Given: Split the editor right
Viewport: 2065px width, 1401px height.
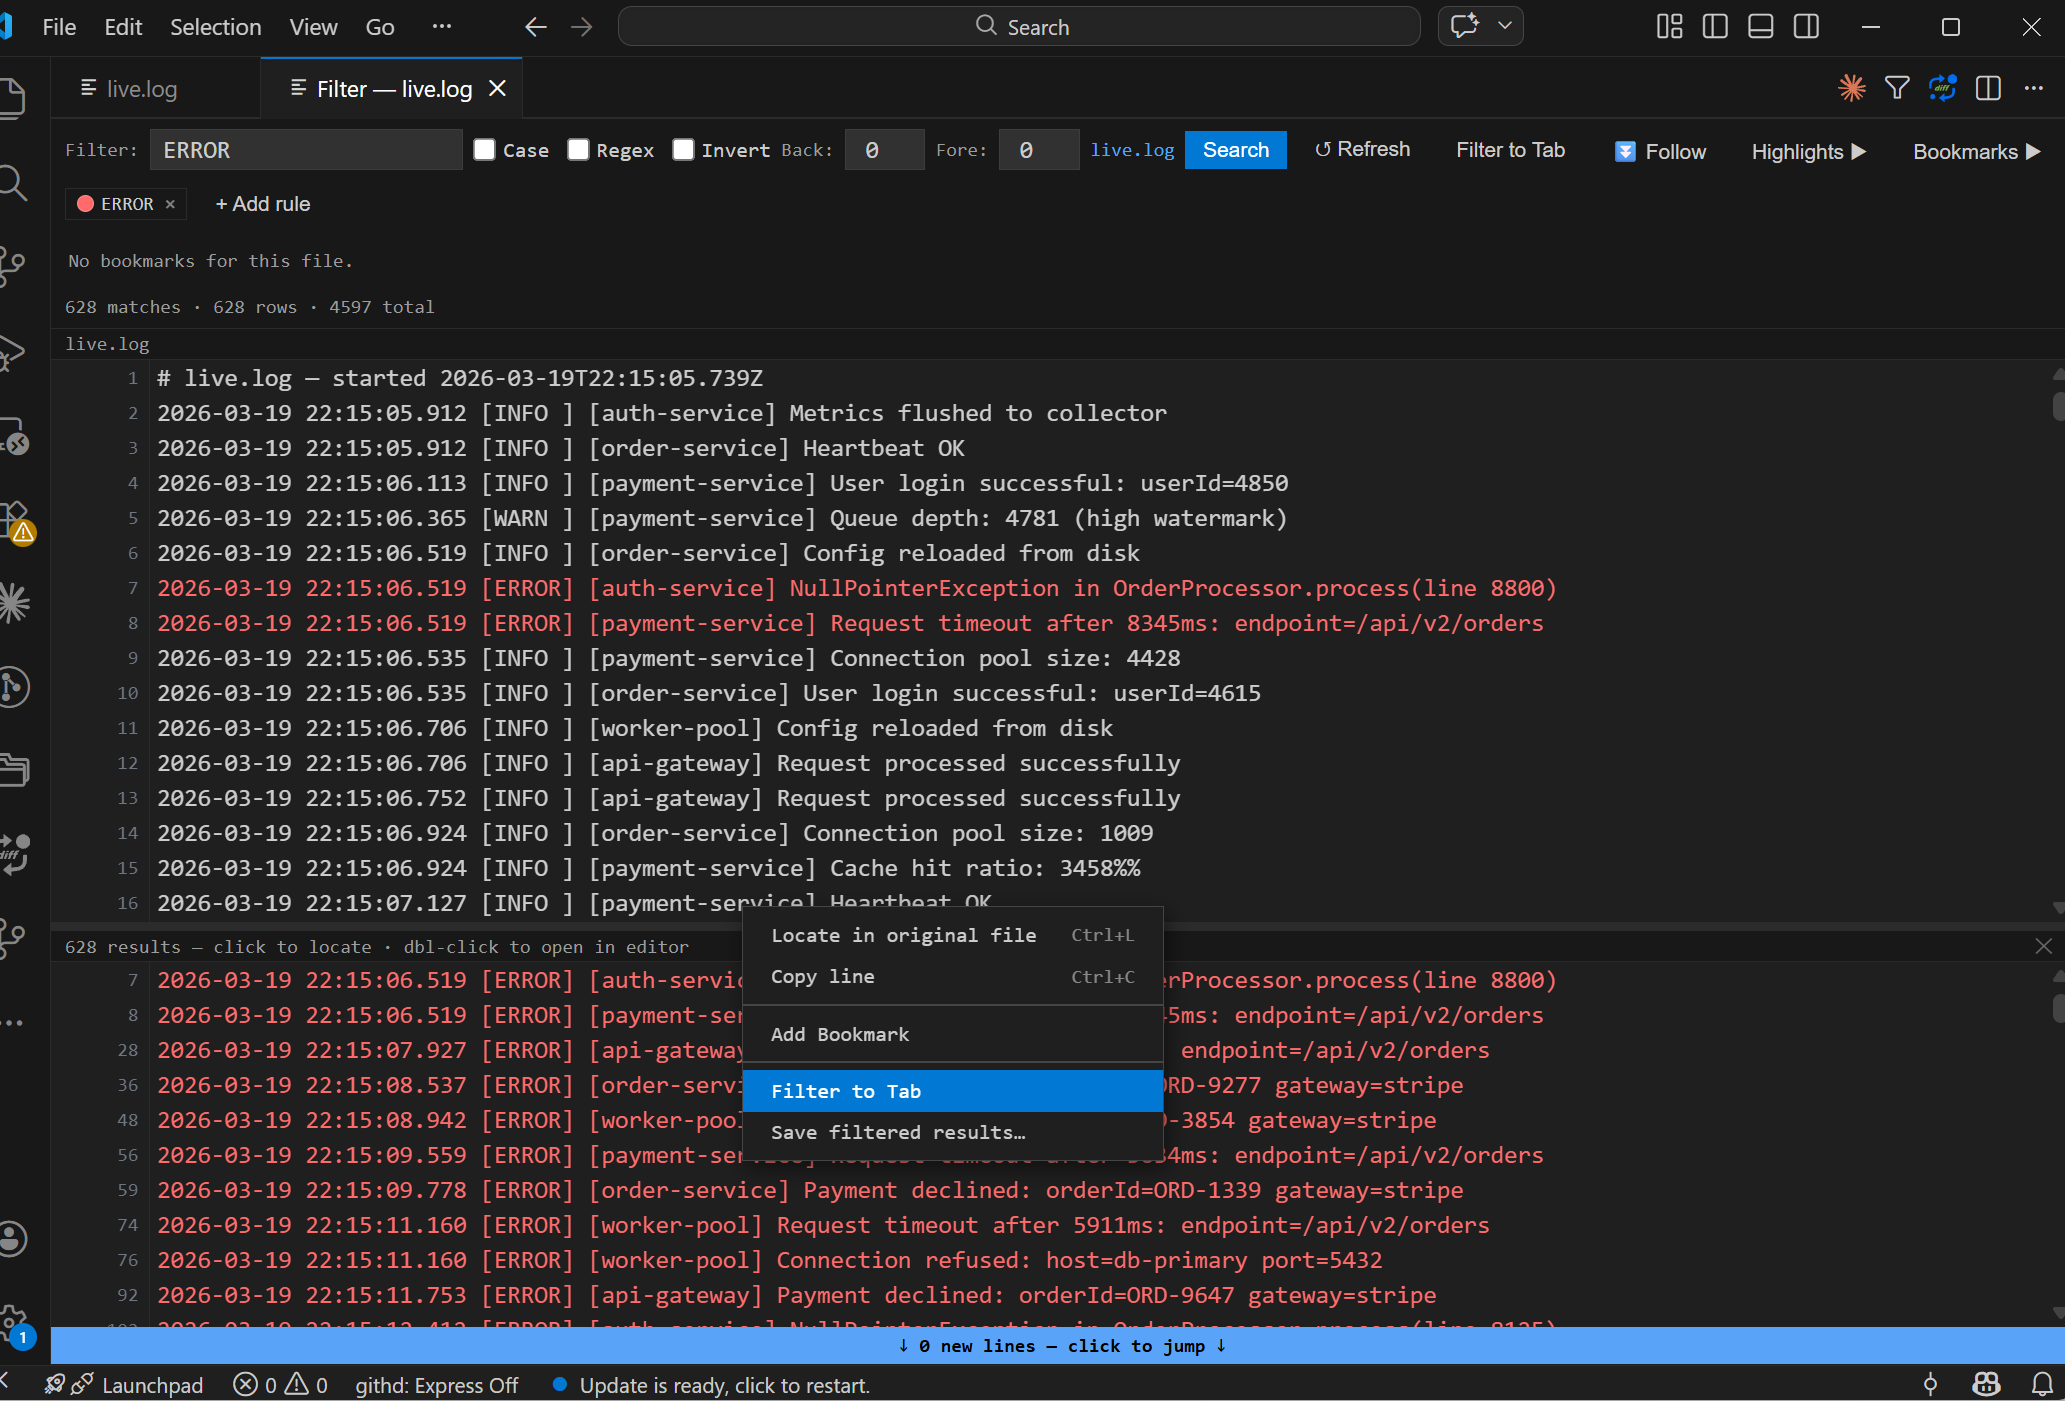Looking at the screenshot, I should (x=1988, y=88).
